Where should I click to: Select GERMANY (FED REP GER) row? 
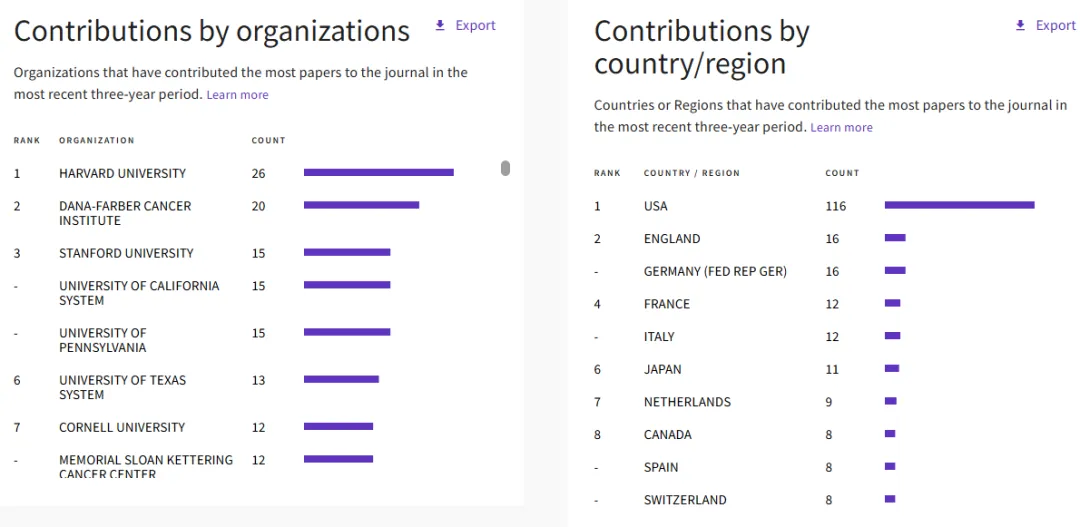[x=715, y=271]
